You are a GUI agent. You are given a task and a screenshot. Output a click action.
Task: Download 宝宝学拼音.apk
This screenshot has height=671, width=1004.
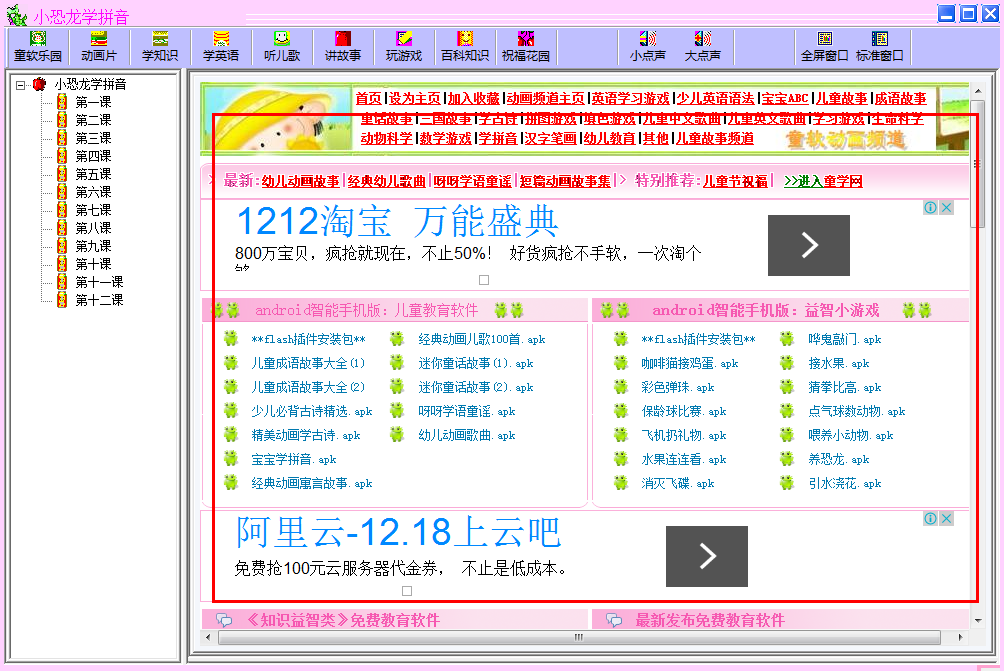(x=293, y=459)
